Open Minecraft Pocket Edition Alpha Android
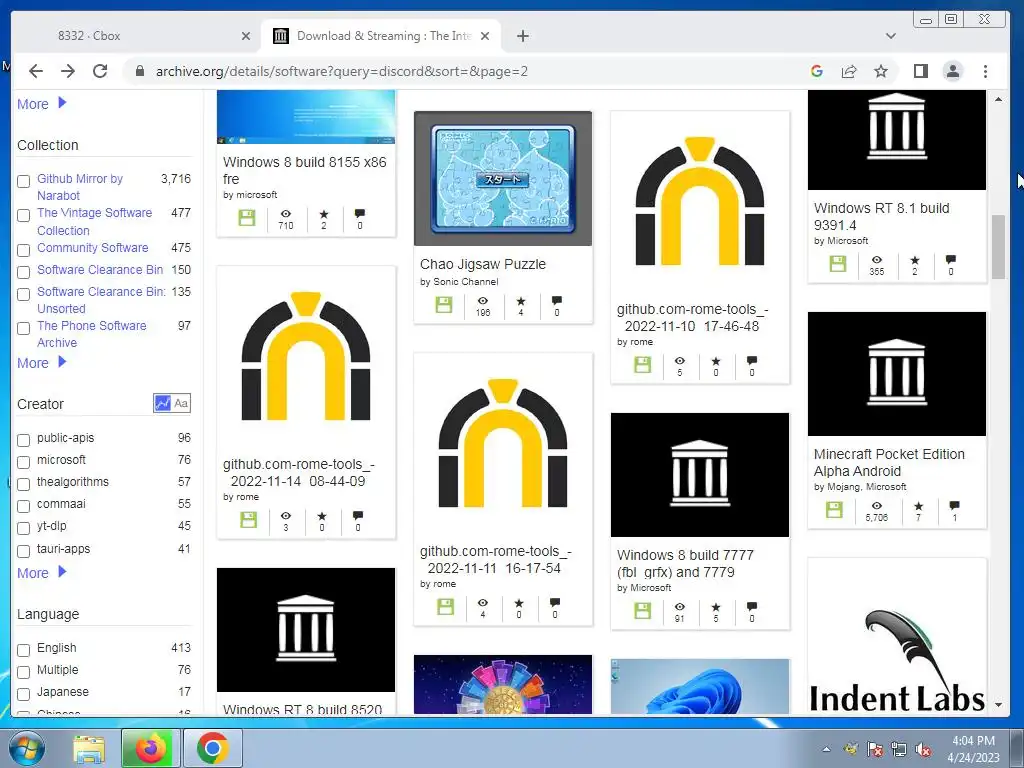1024x768 pixels. click(889, 462)
